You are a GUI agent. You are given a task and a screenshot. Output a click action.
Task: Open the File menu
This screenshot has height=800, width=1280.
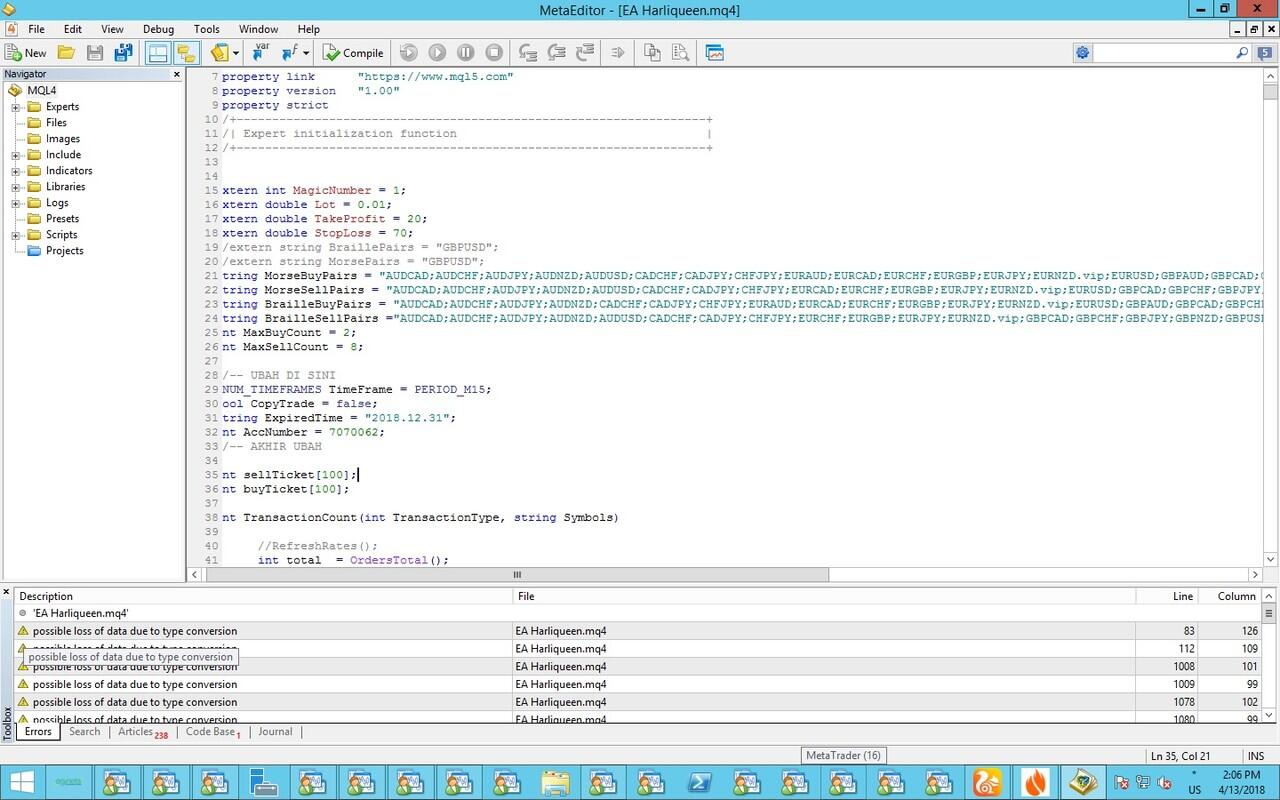tap(36, 29)
